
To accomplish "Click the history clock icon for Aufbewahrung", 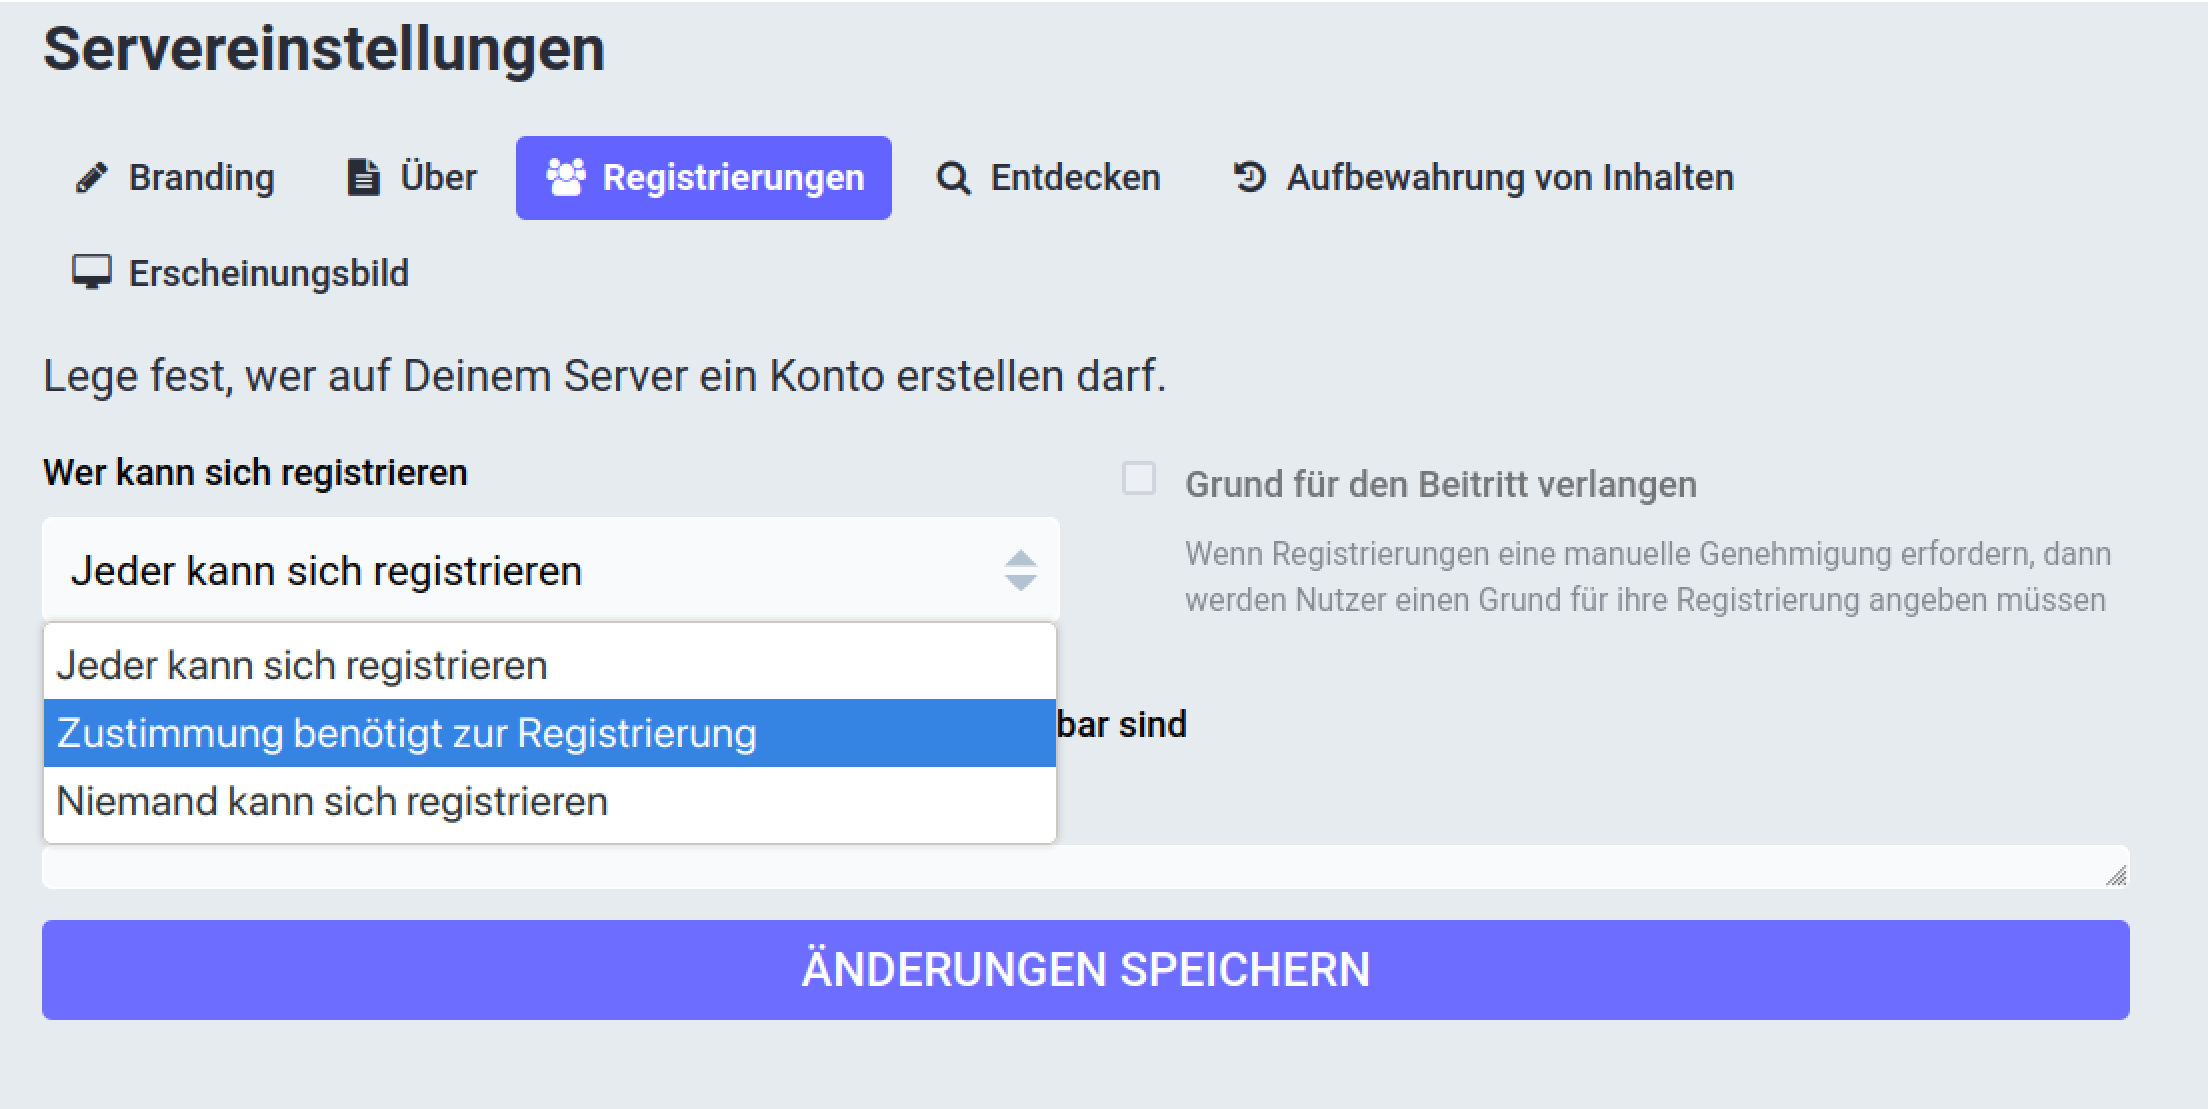I will [1250, 178].
